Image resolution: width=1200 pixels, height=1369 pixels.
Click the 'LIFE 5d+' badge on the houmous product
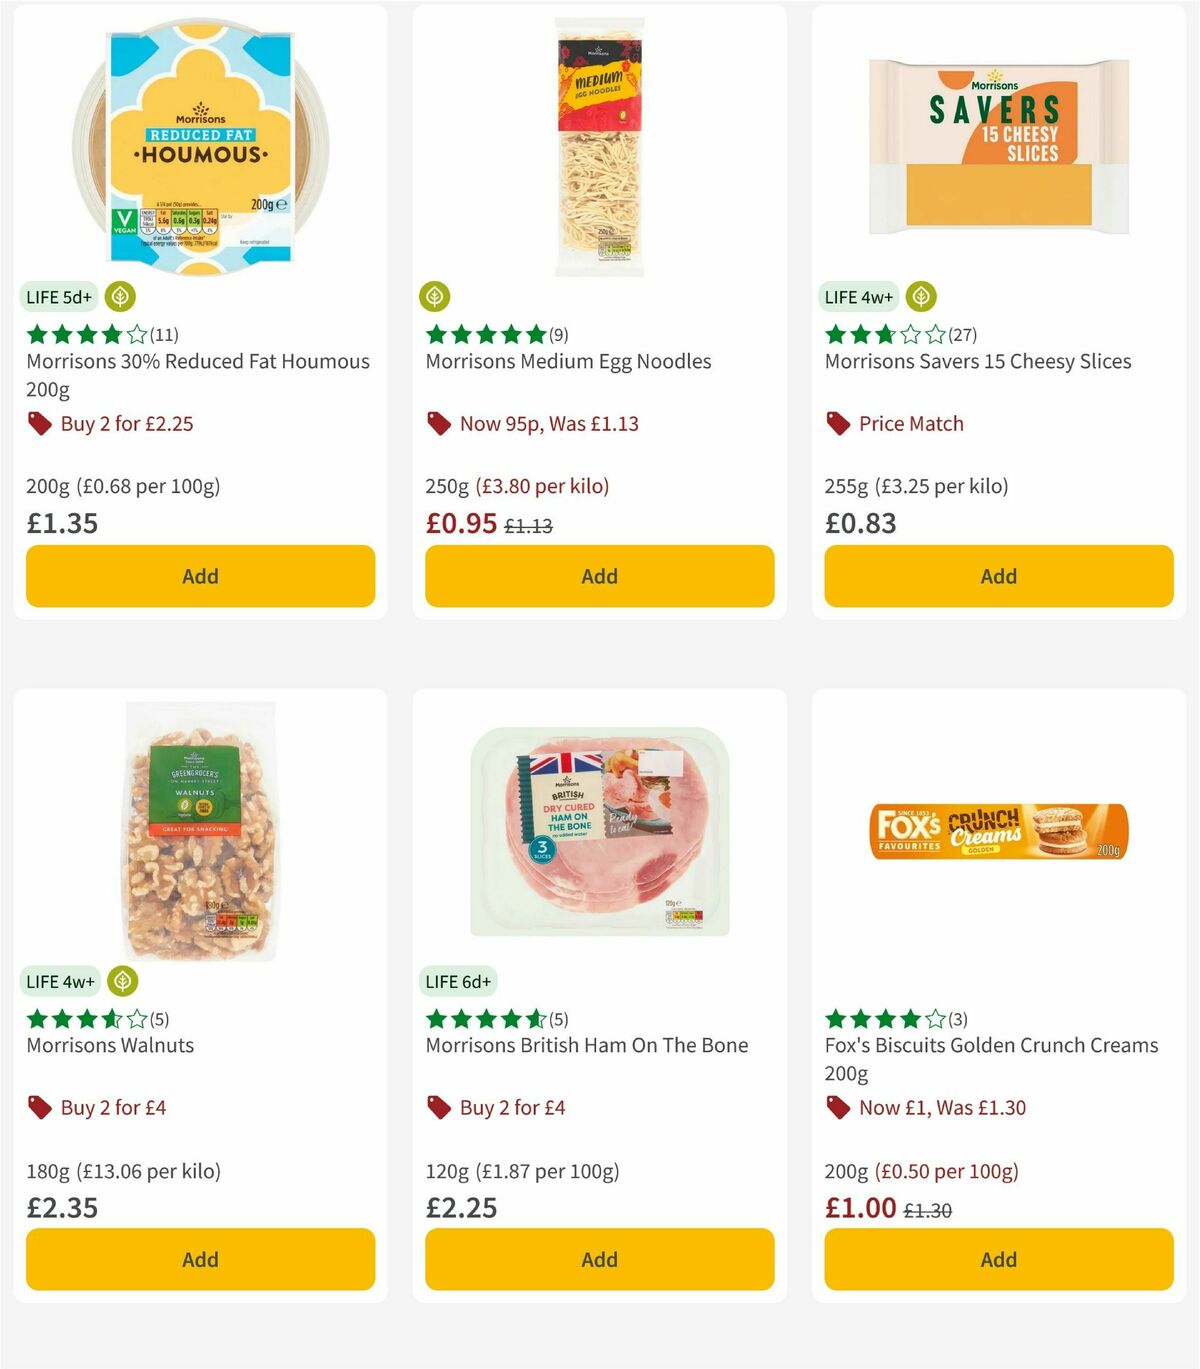[x=58, y=297]
